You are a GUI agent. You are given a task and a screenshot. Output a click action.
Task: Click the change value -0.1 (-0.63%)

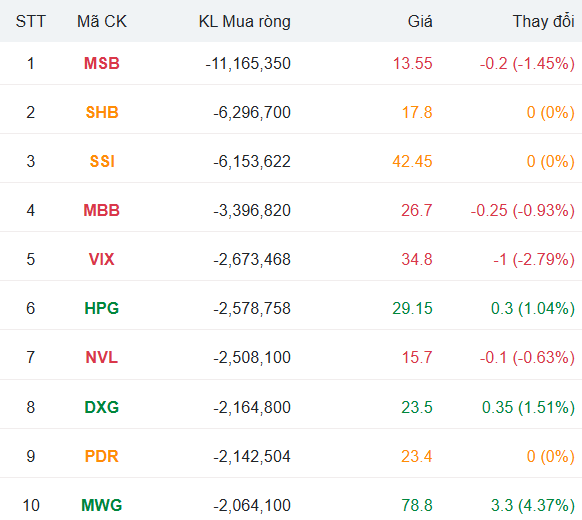click(527, 357)
